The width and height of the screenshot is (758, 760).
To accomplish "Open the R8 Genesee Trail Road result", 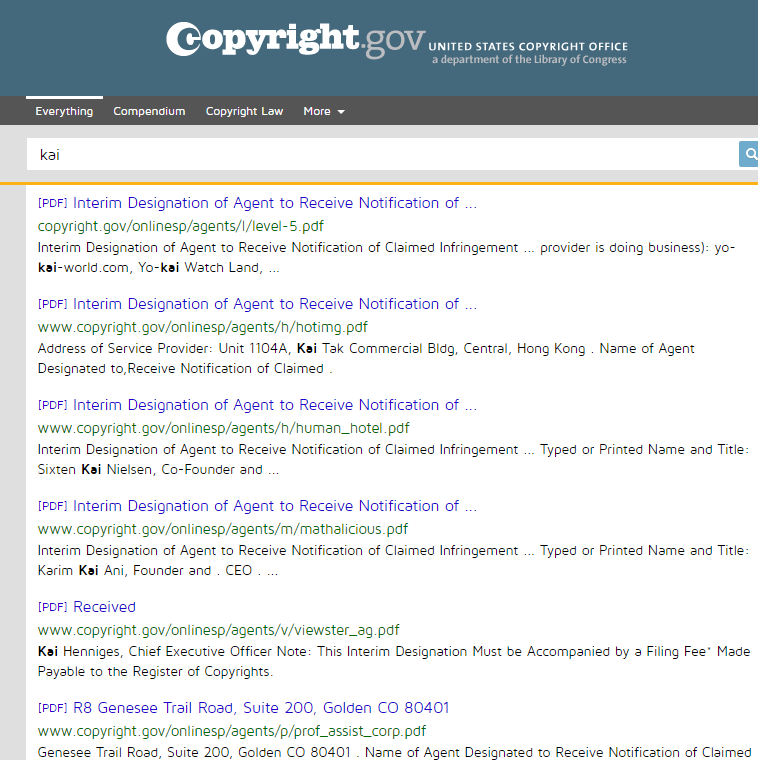I will [x=261, y=708].
